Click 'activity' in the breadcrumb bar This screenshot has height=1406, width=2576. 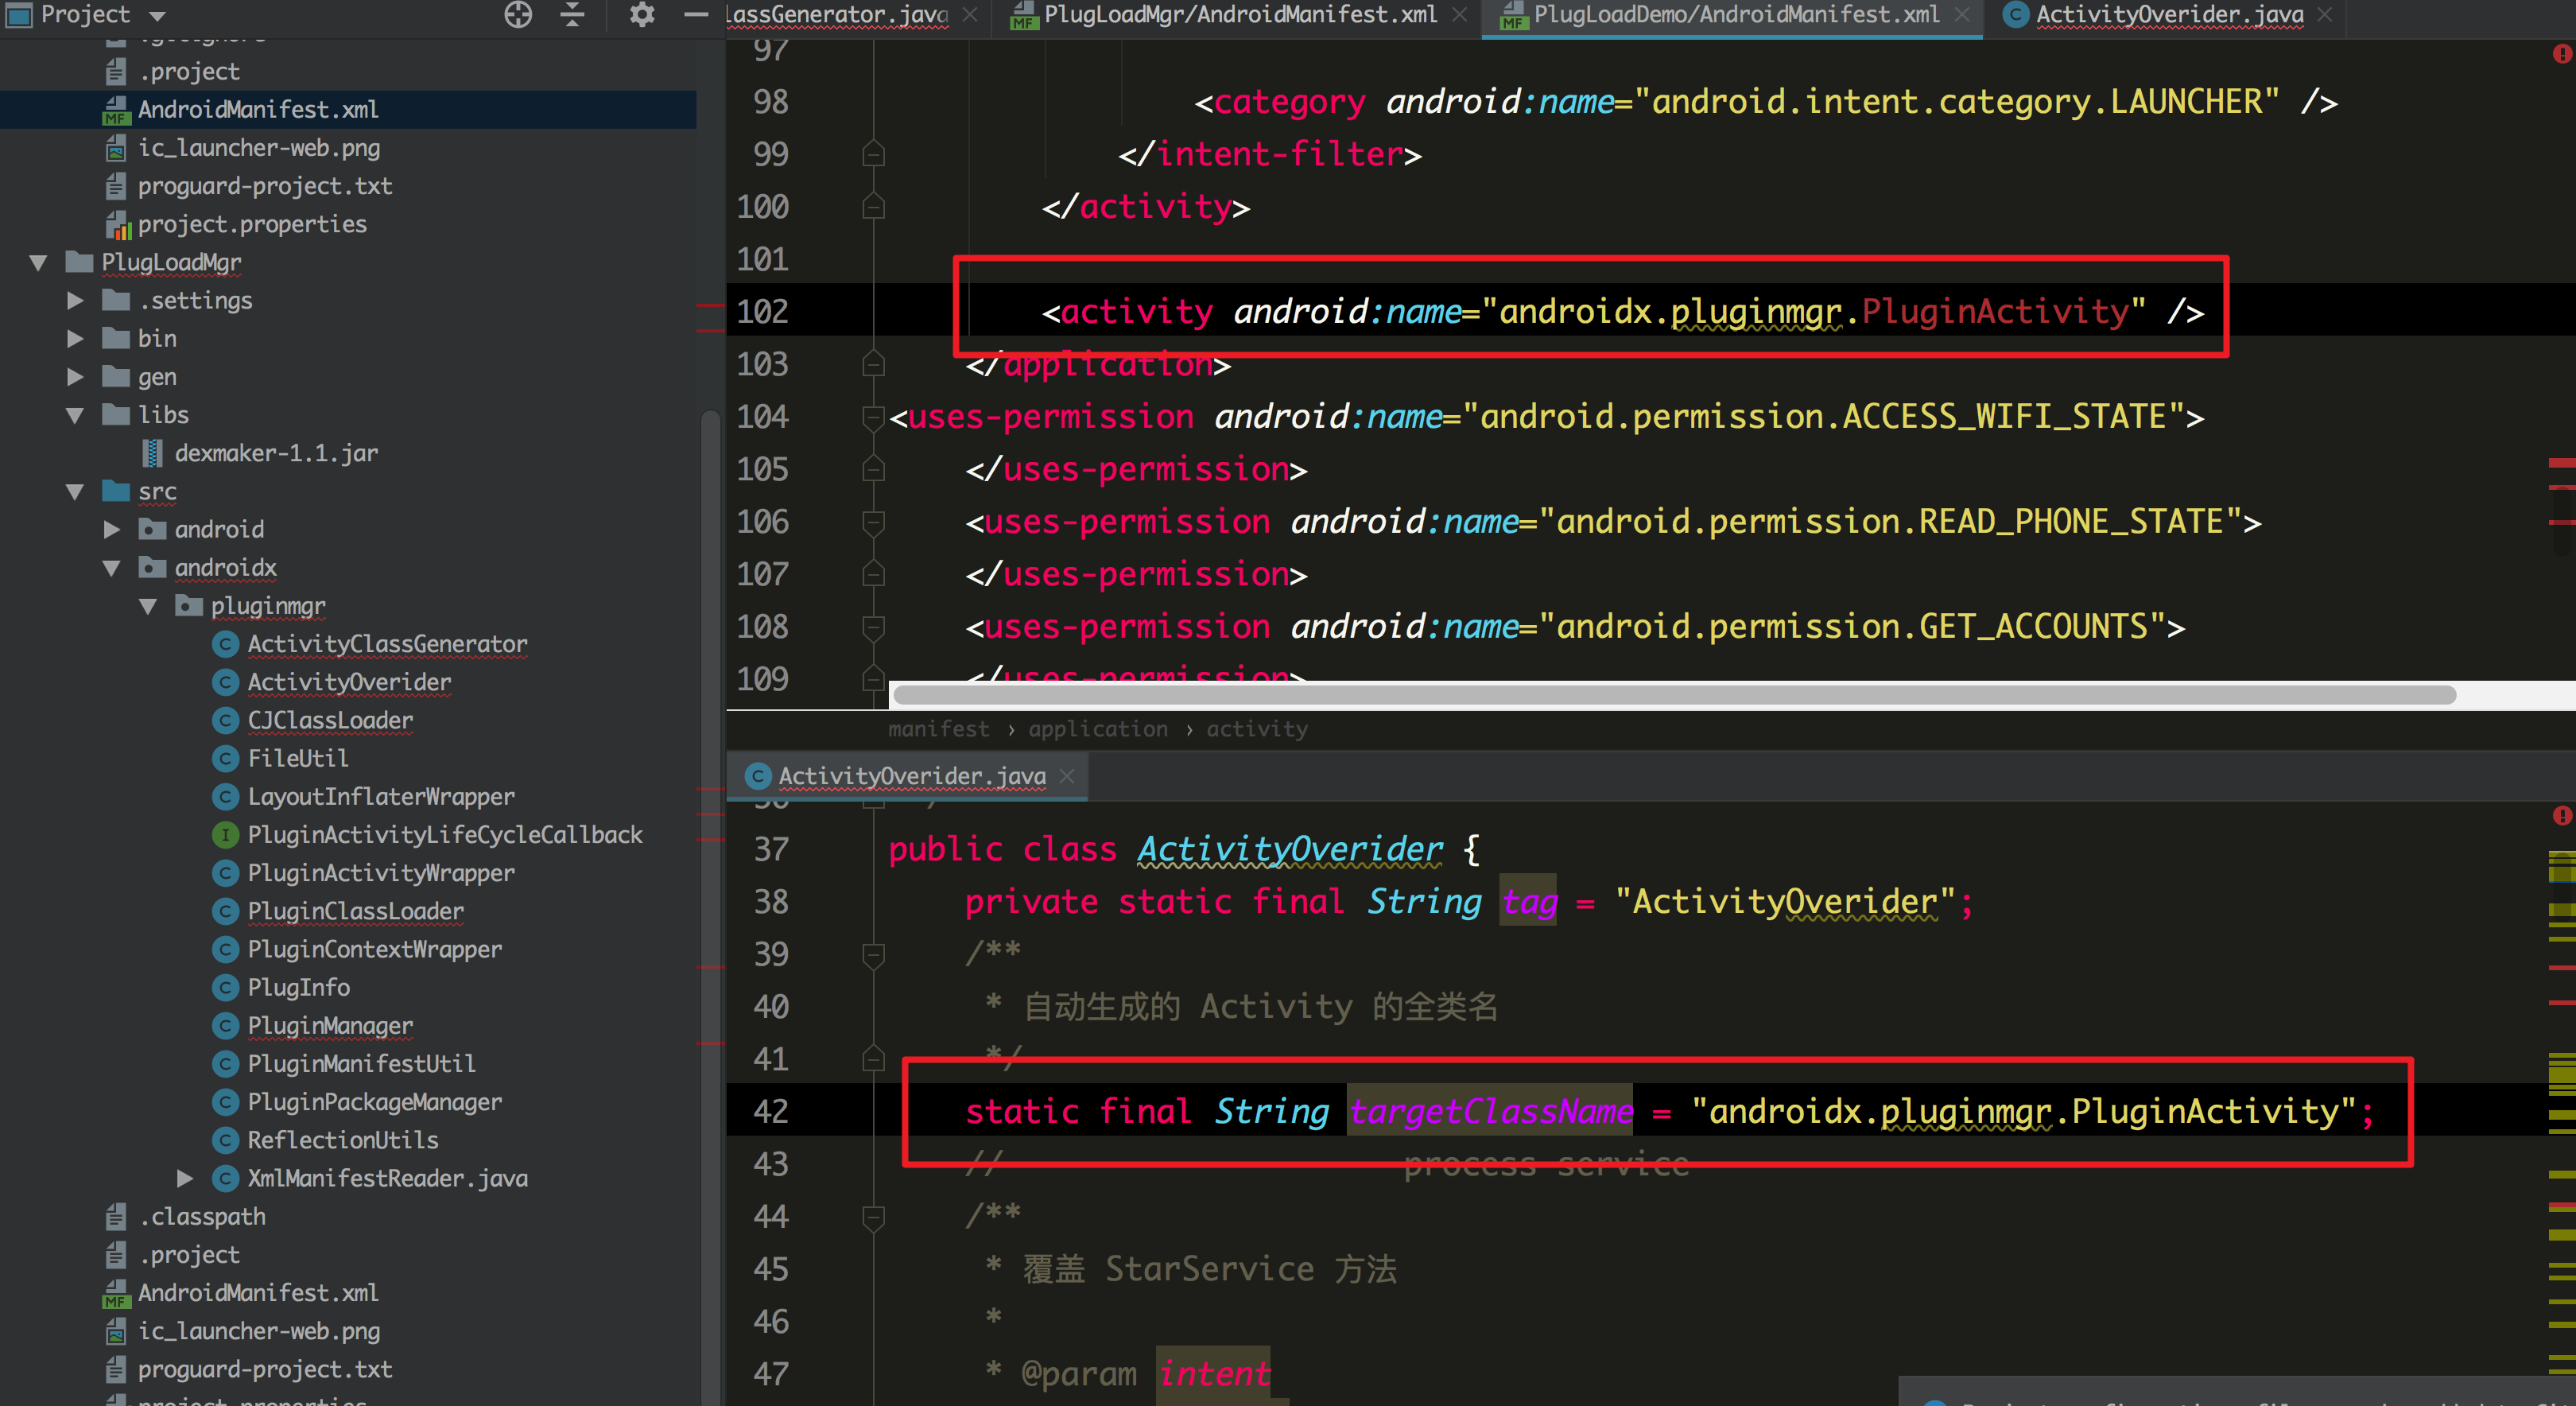click(1257, 729)
